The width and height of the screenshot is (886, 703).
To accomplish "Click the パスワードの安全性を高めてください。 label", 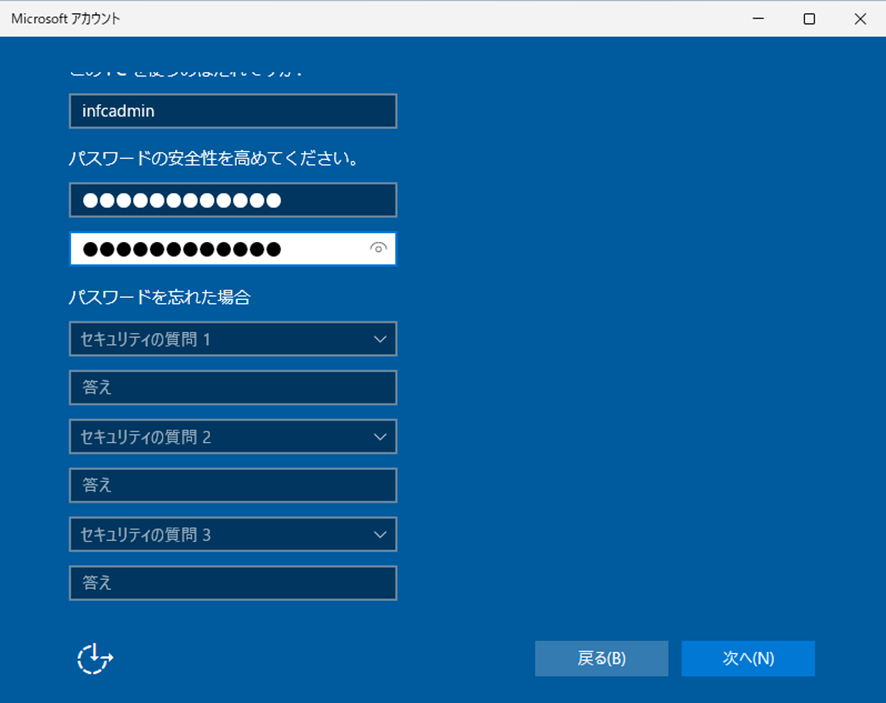I will click(214, 158).
